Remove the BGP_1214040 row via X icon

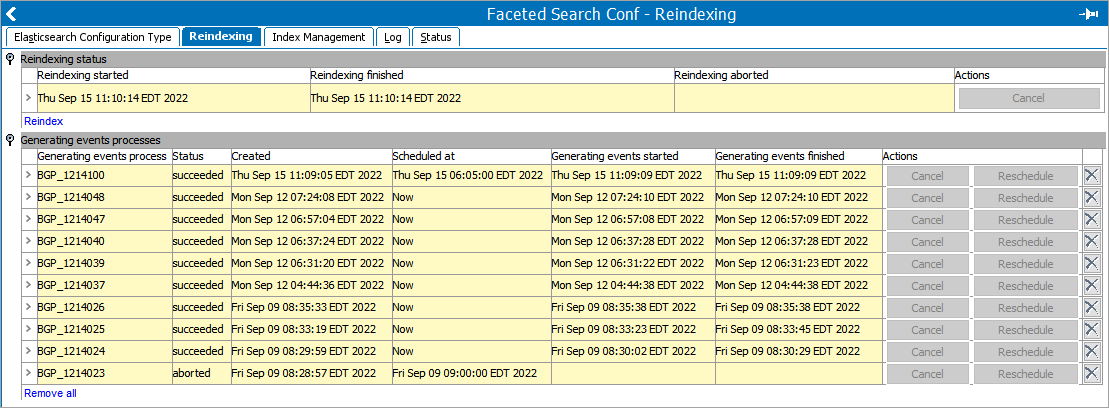[x=1091, y=241]
